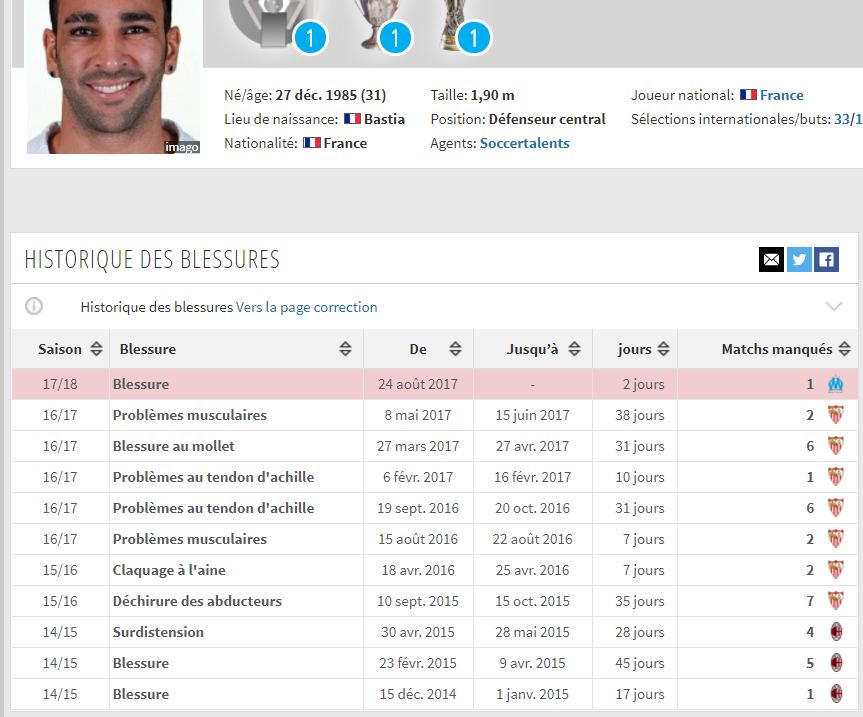Click the player's portrait photo
This screenshot has height=717, width=863.
[107, 75]
